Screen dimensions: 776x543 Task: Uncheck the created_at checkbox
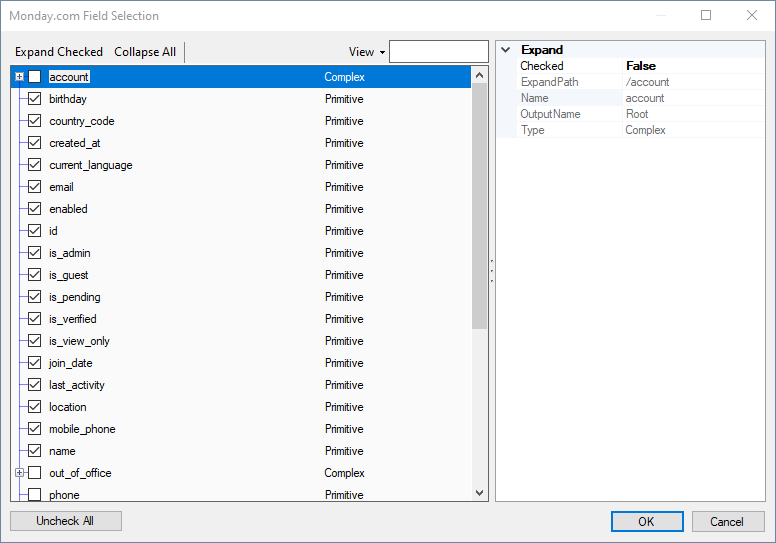click(35, 143)
